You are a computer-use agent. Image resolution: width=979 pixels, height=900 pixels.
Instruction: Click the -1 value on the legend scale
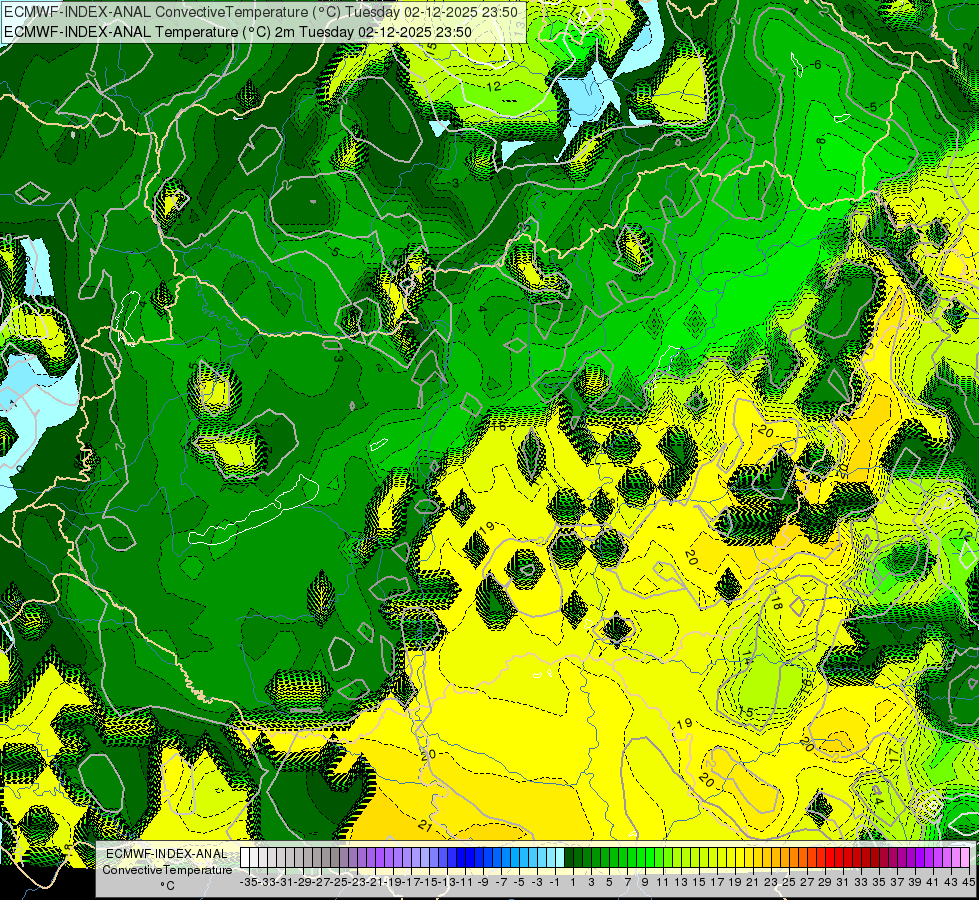tap(554, 882)
